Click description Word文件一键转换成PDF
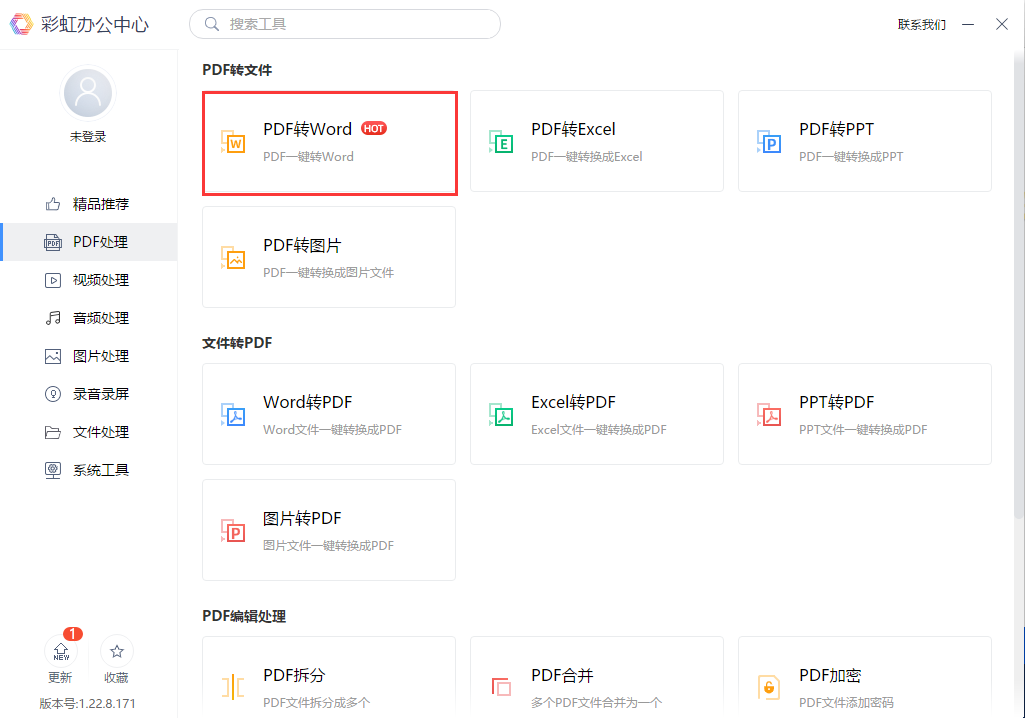 tap(332, 430)
